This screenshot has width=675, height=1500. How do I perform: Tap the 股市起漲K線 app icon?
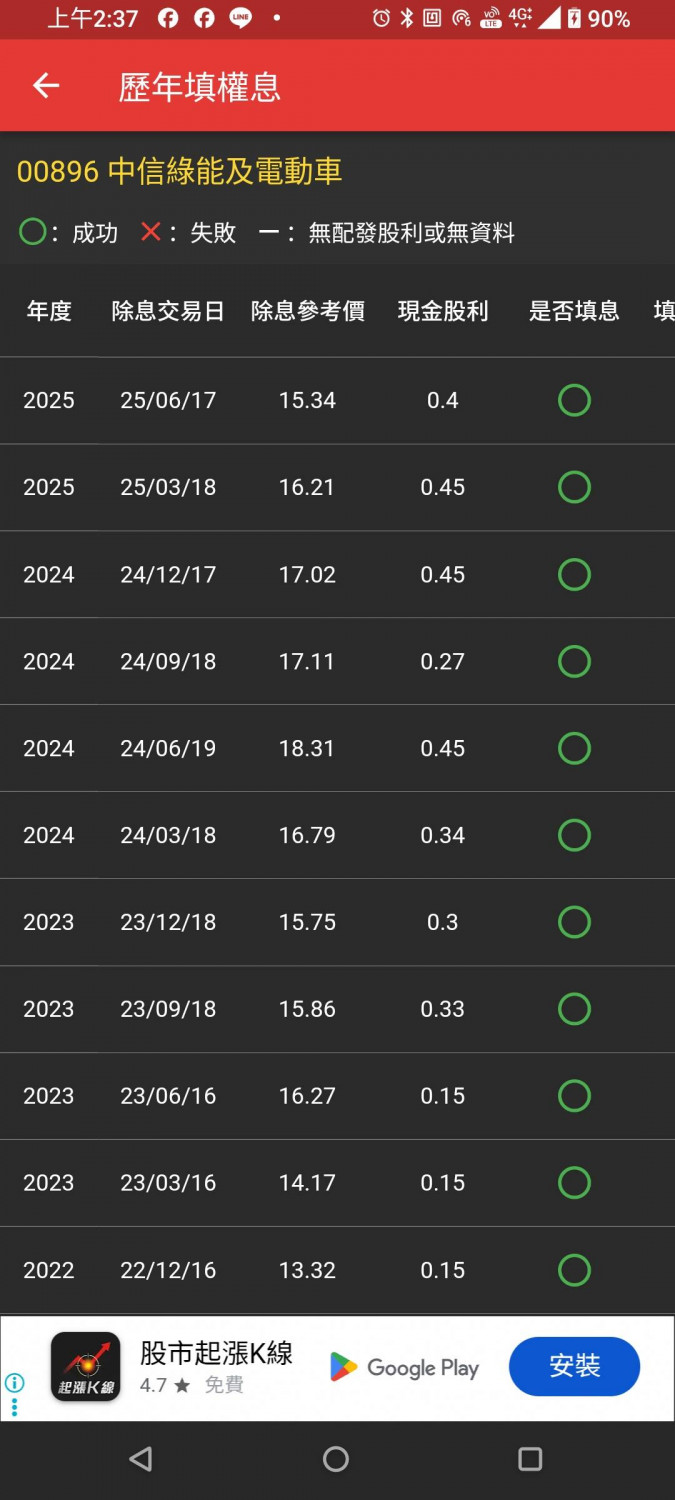(86, 1367)
